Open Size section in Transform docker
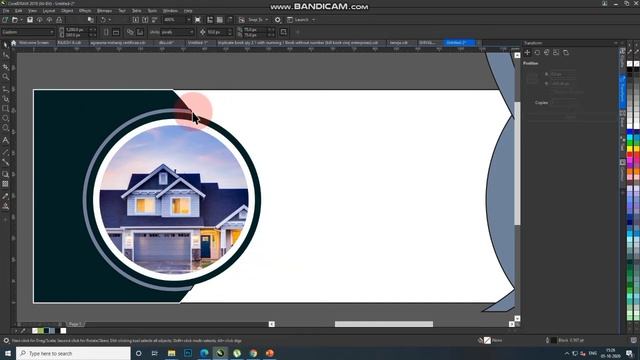 coord(556,53)
